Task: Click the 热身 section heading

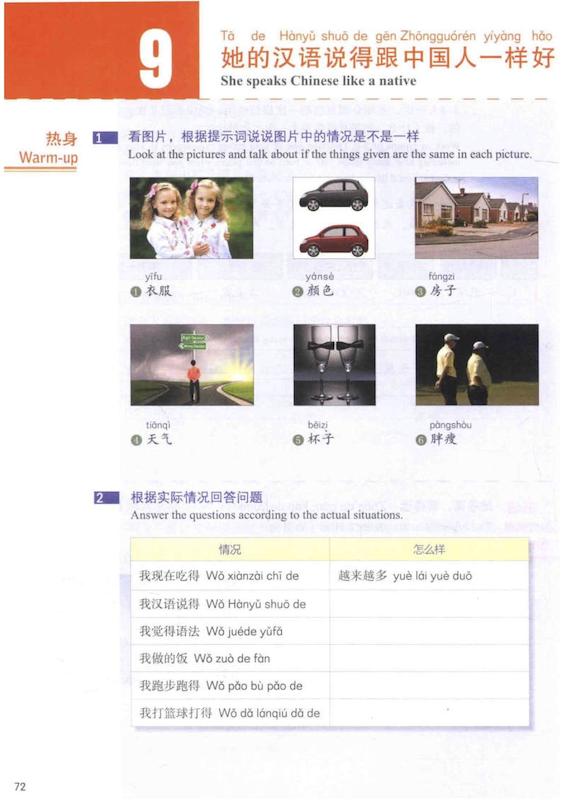Action: 61,139
